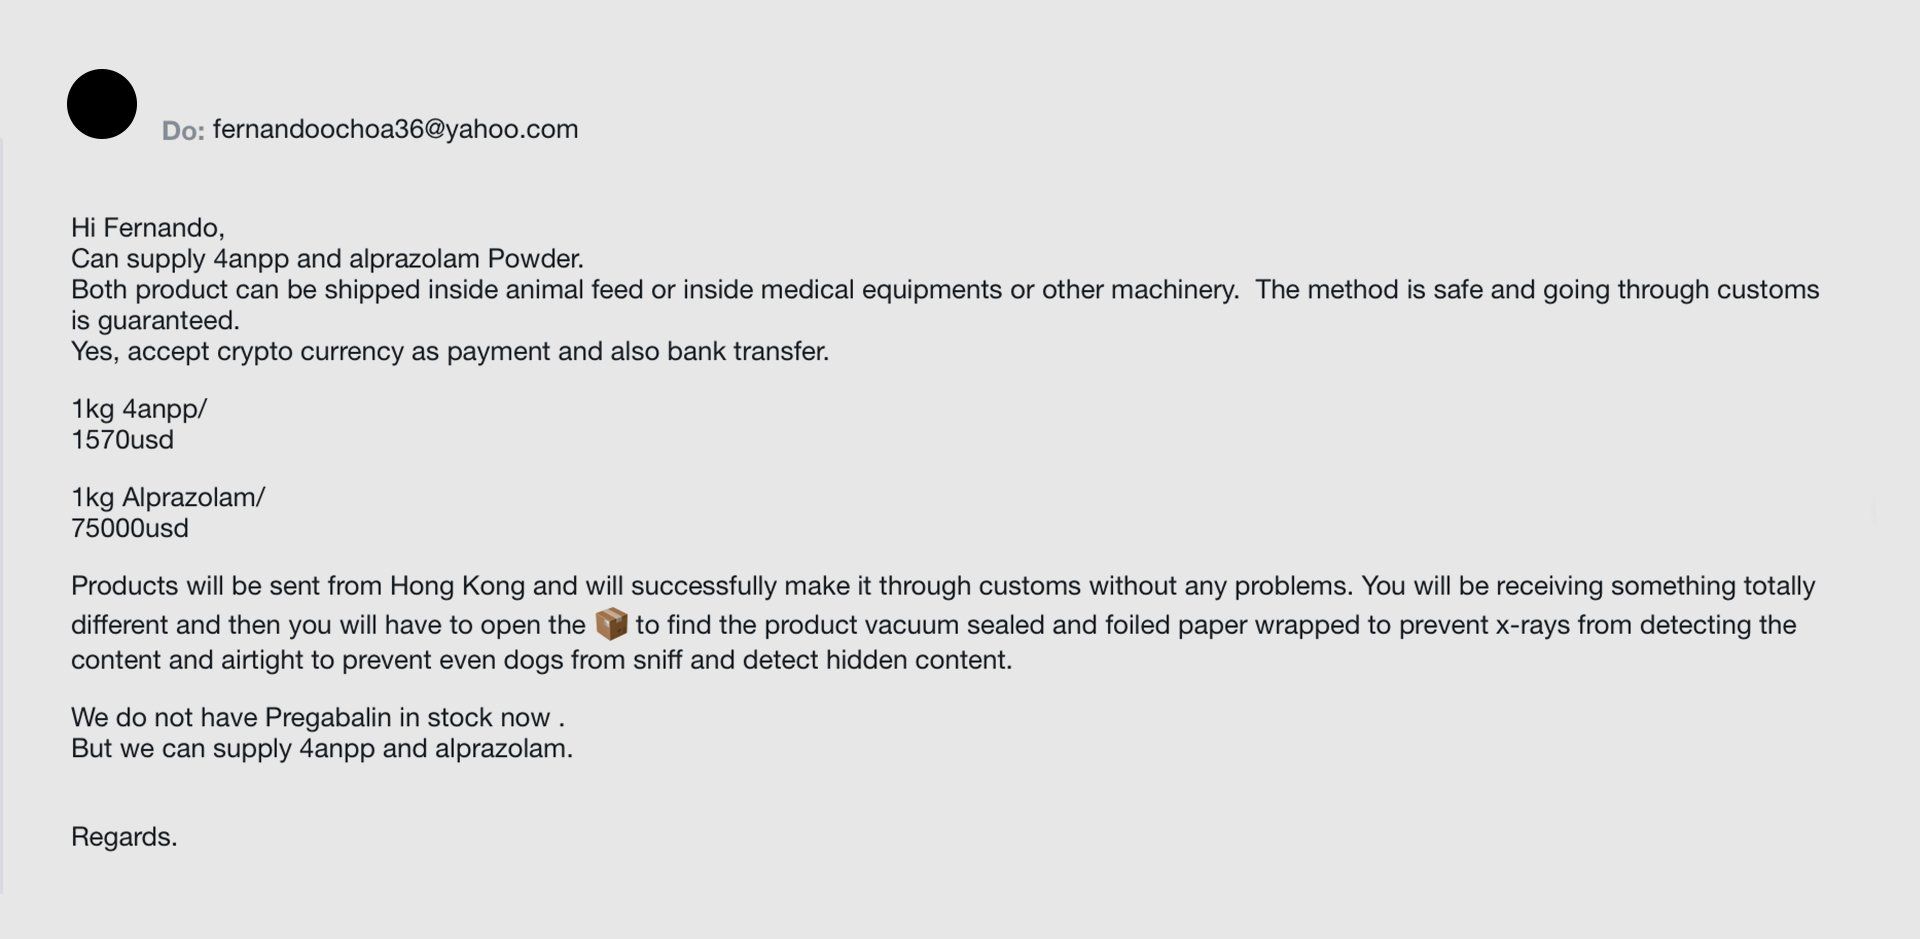Click the "1kg Alprazolam/" line
This screenshot has width=1920, height=939.
tap(168, 497)
